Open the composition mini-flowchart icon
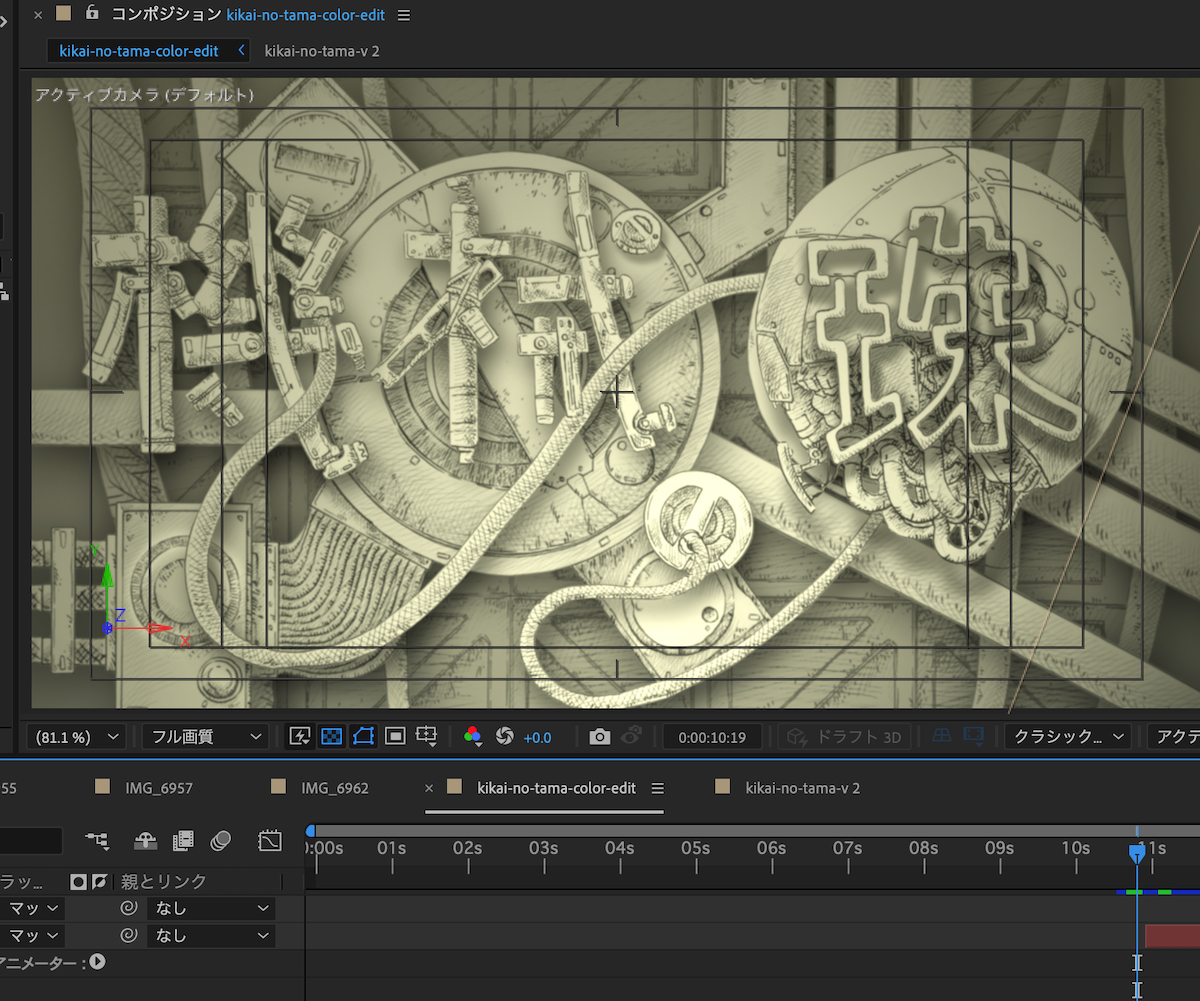 coord(98,841)
